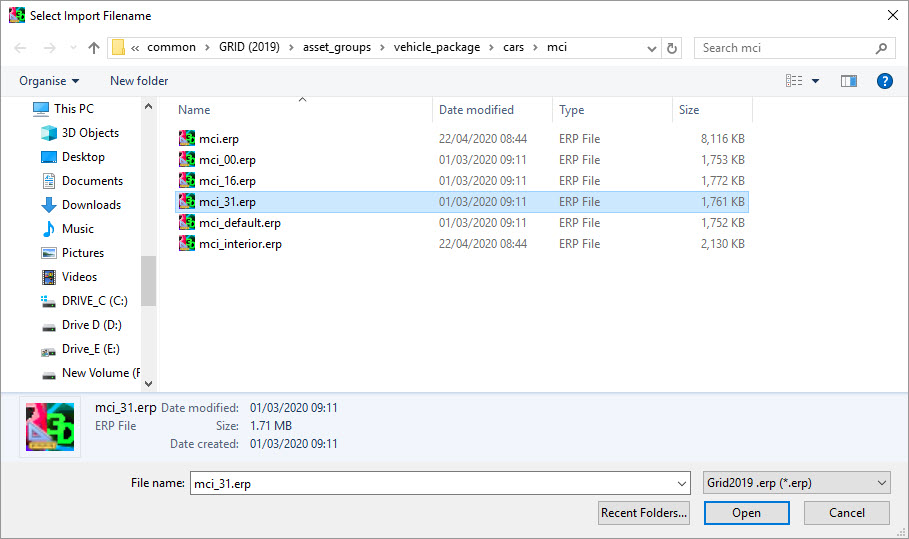The height and width of the screenshot is (539, 909).
Task: Click the 8,116 KB size cell
Action: pos(722,139)
